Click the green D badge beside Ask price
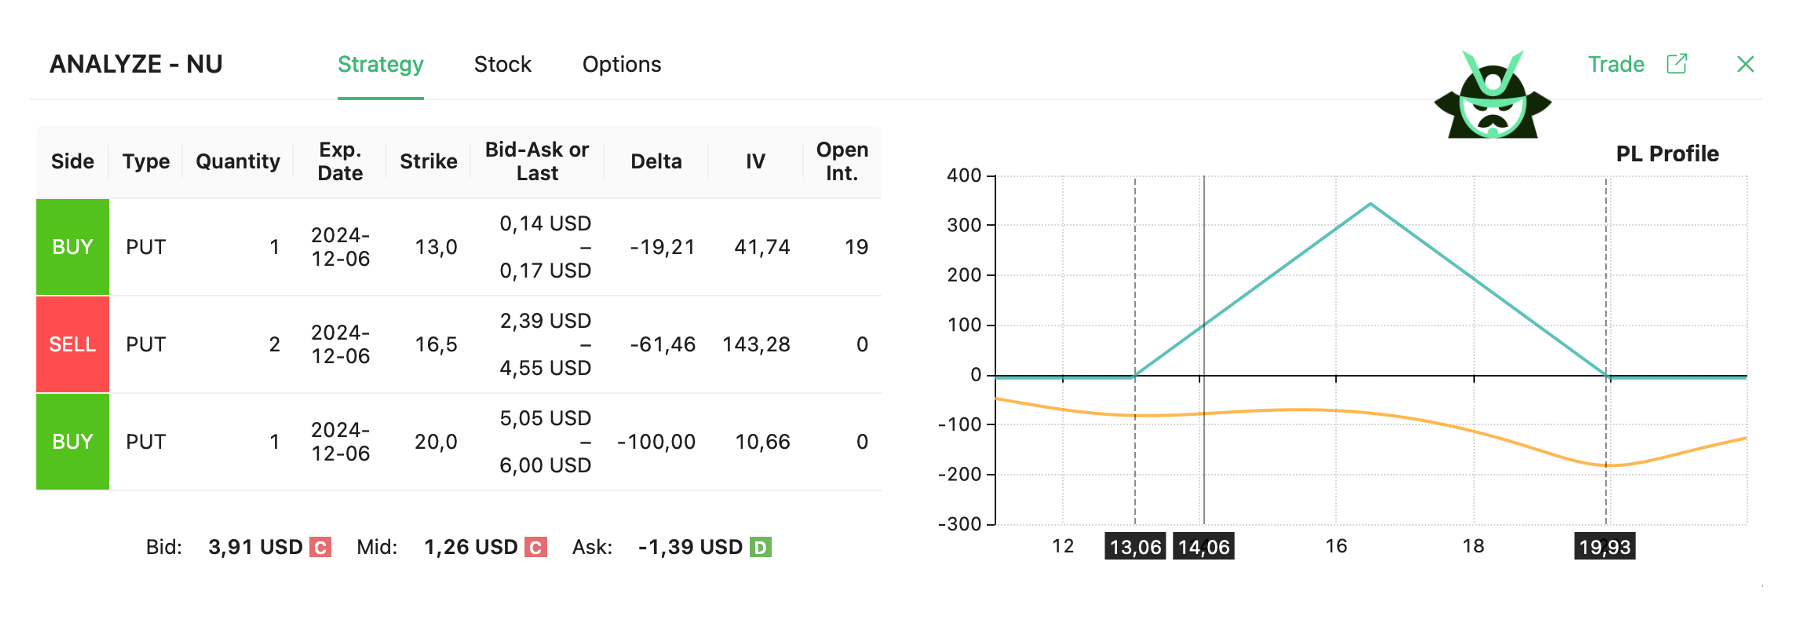This screenshot has height=626, width=1802. [761, 548]
